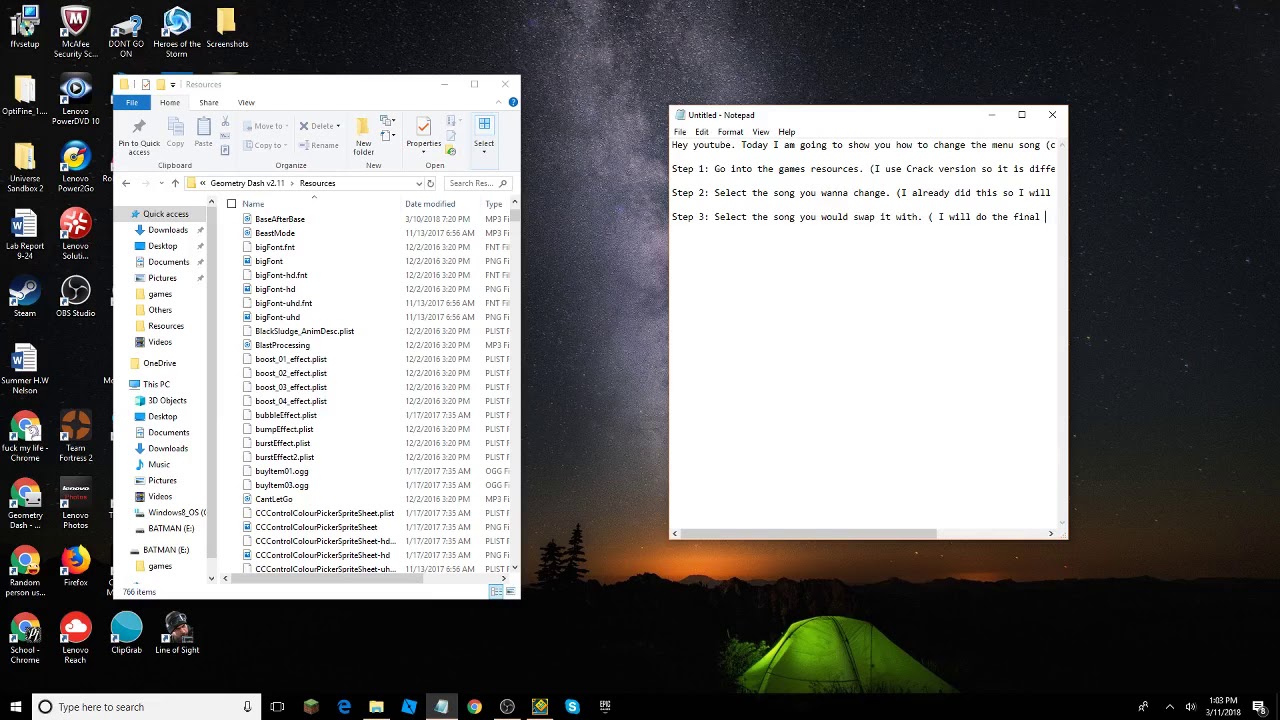Open the File tab in Explorer
This screenshot has width=1280, height=720.
click(132, 102)
